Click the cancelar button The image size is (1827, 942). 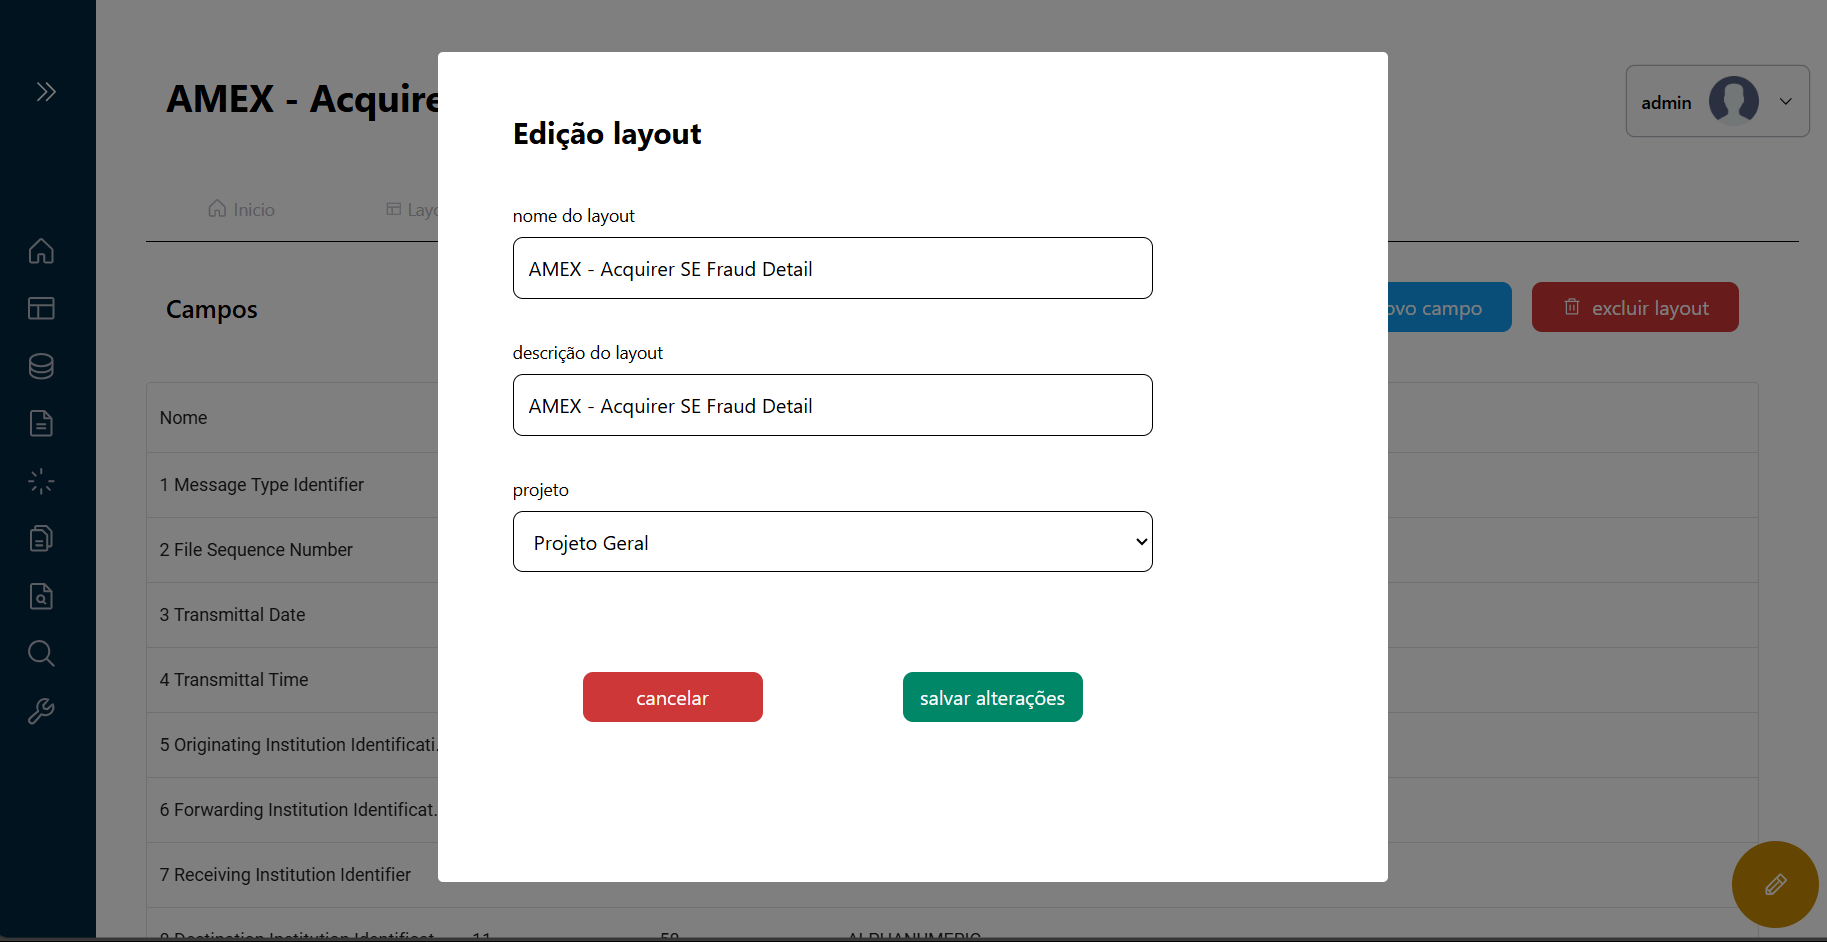(x=672, y=697)
